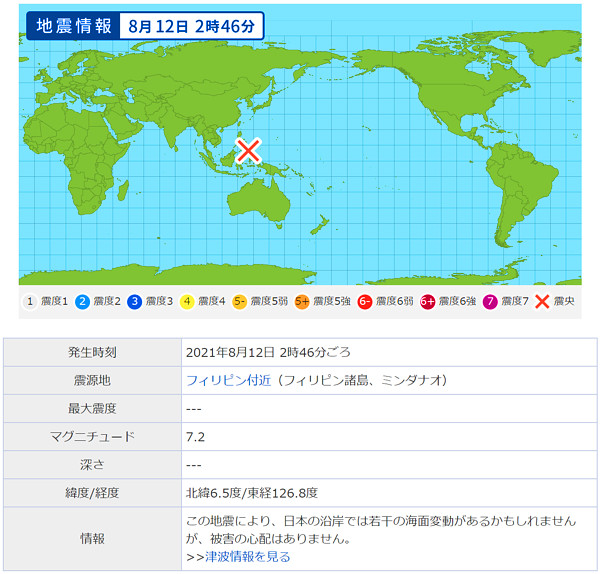Click the crimson 6+ 震度6強 legend icon
The height and width of the screenshot is (574, 600).
[427, 302]
